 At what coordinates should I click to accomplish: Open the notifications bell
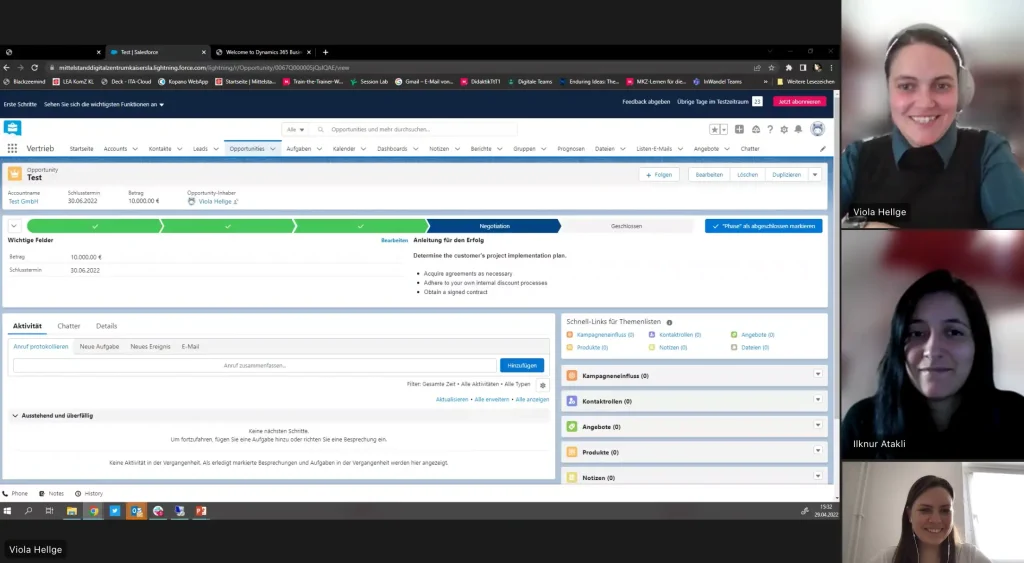click(x=798, y=129)
